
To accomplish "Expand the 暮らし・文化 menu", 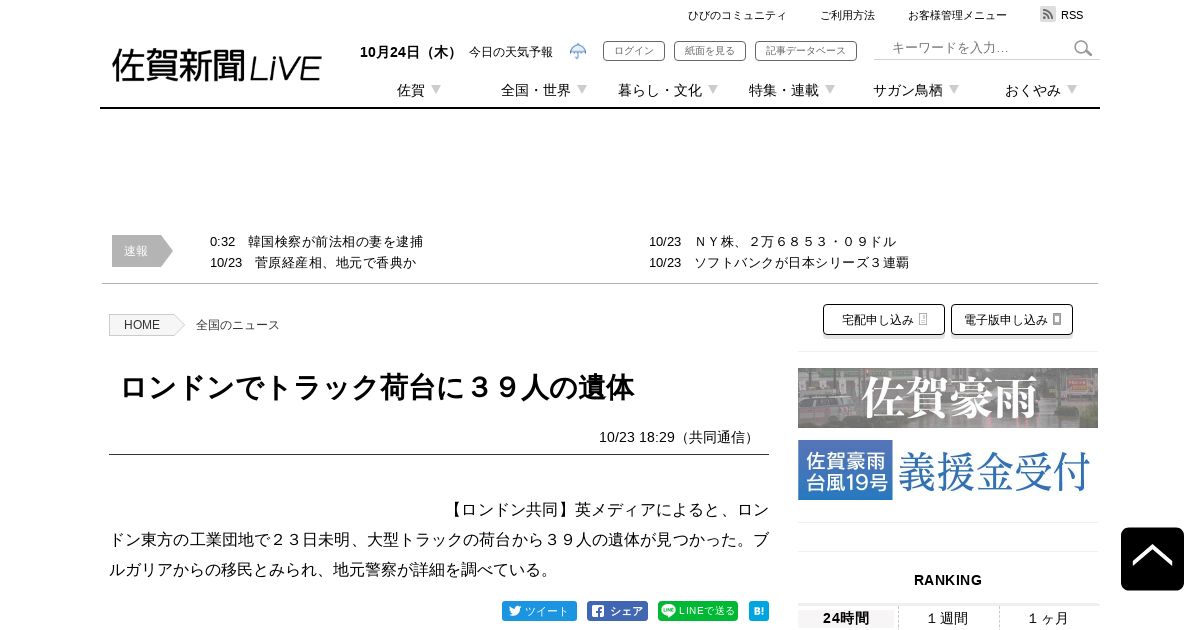I will (668, 90).
